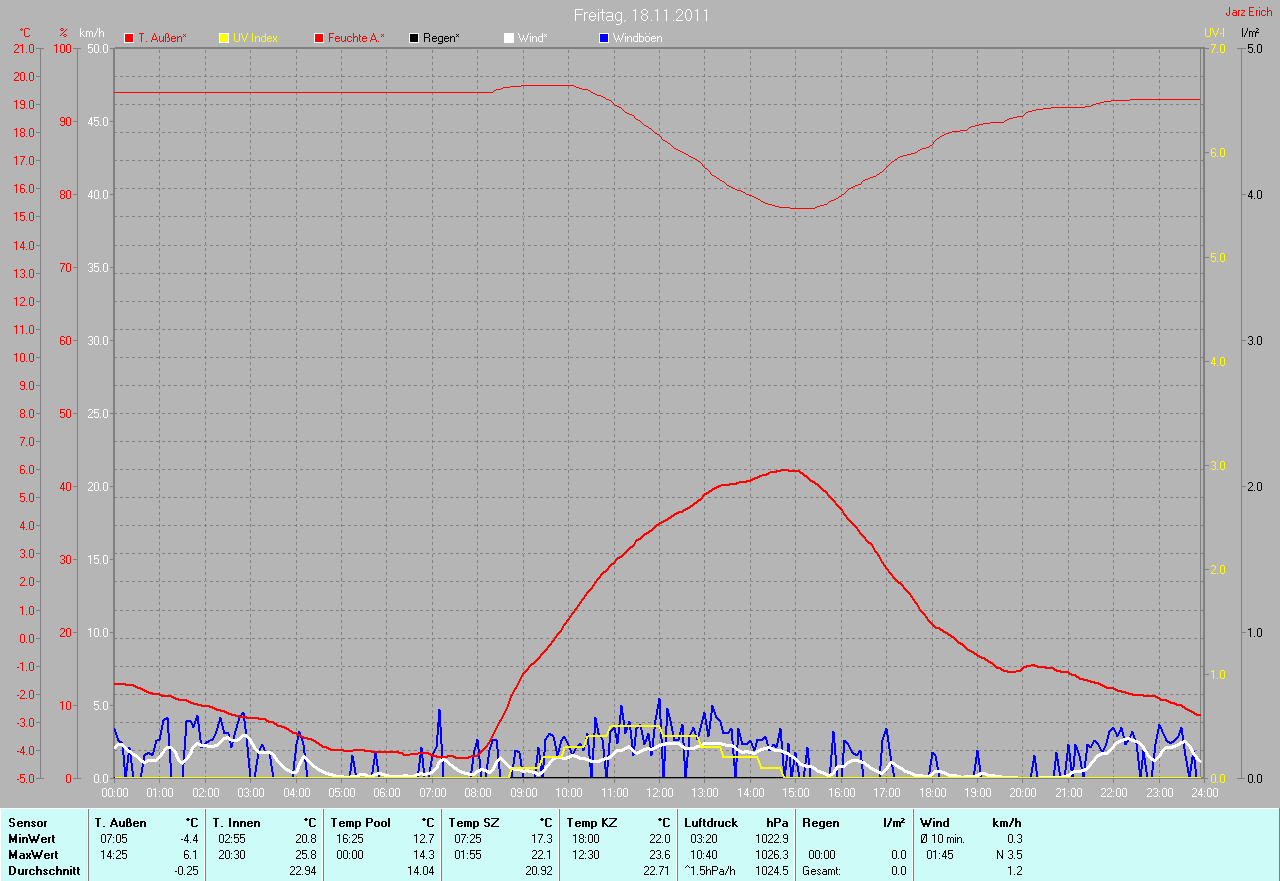Select the 'Regen*' legend label

pos(441,38)
